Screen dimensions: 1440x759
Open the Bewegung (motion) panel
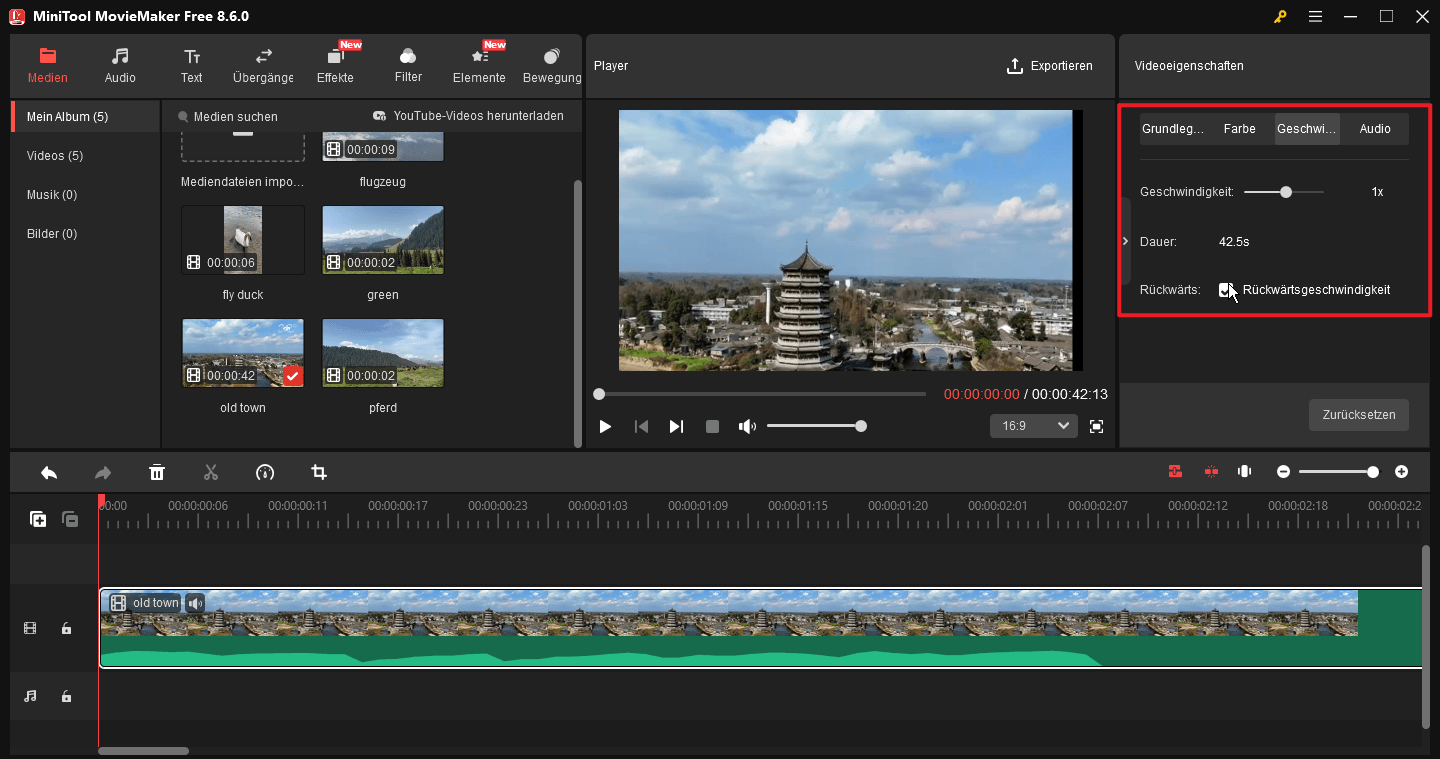pos(551,65)
